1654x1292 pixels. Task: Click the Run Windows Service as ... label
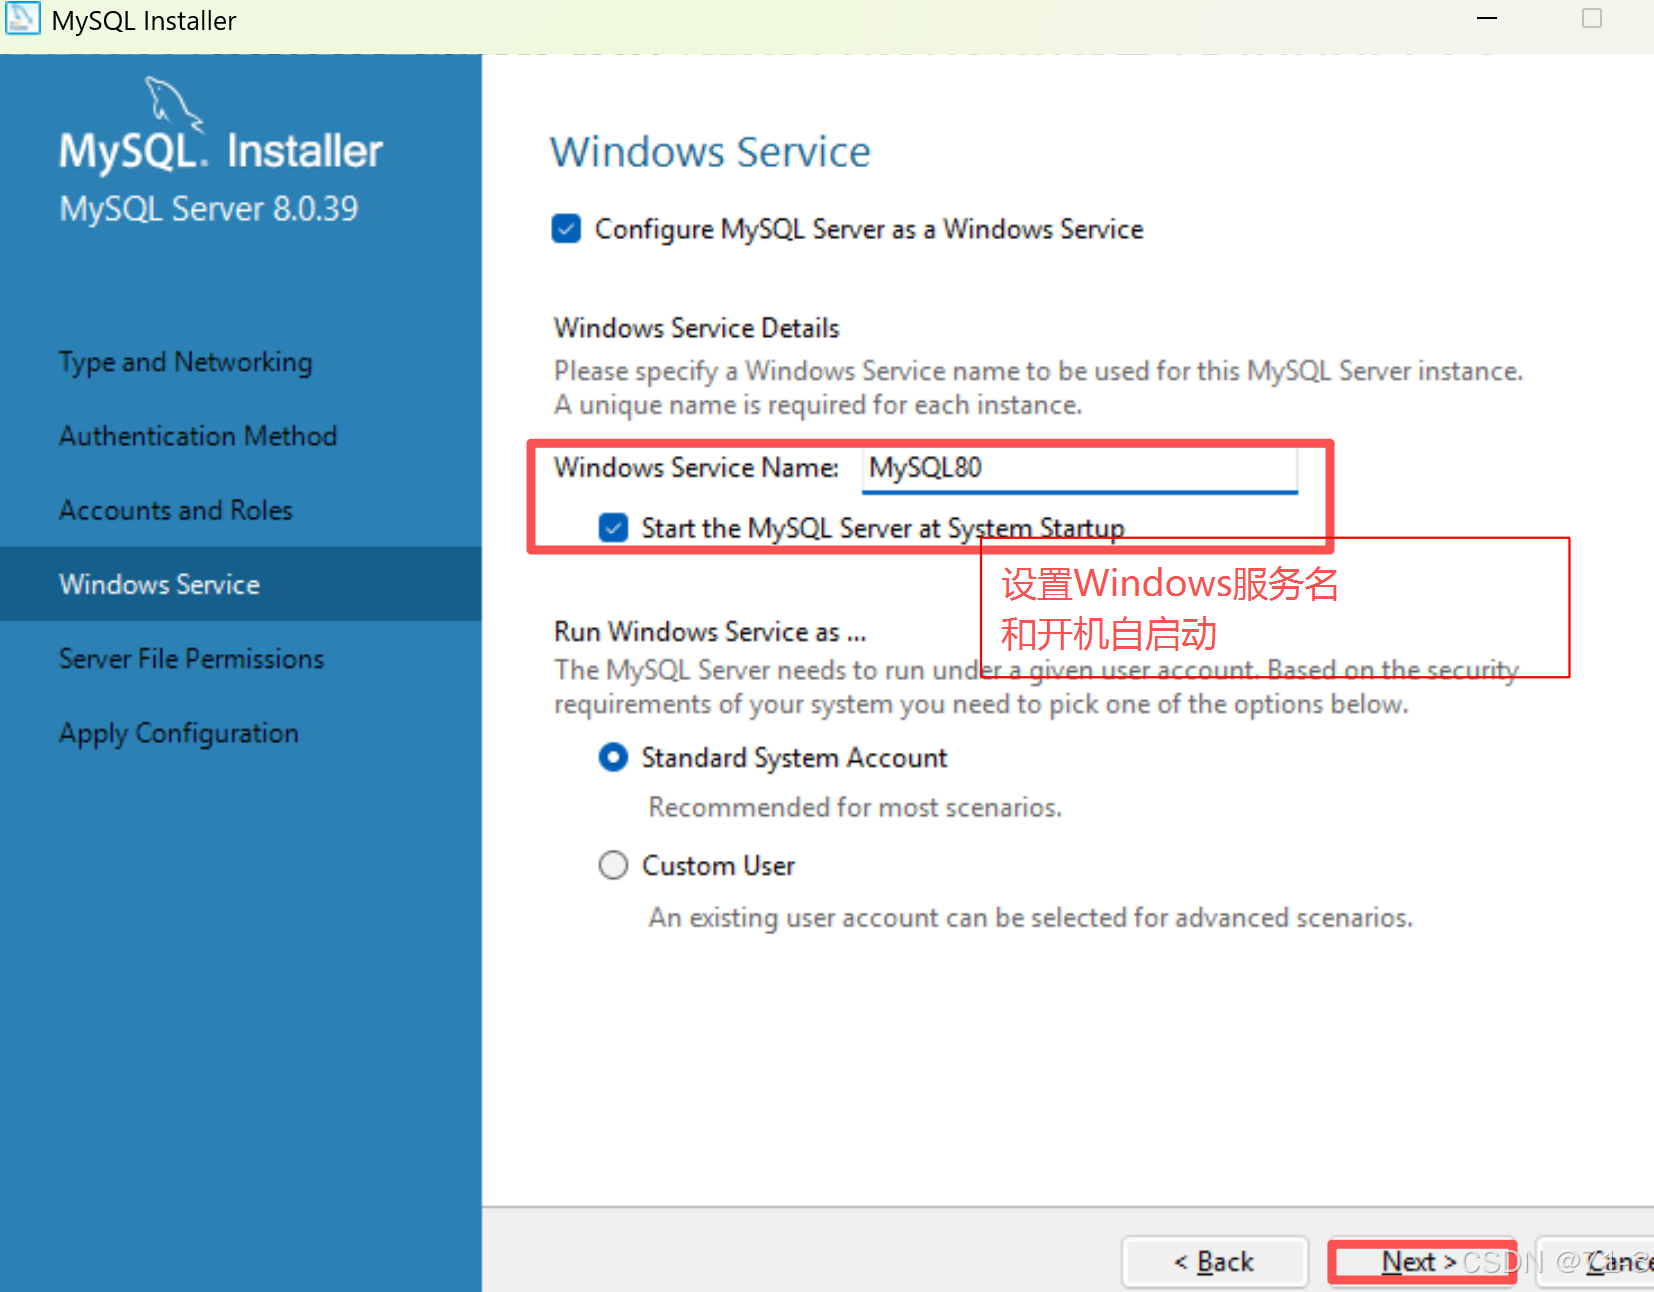710,632
